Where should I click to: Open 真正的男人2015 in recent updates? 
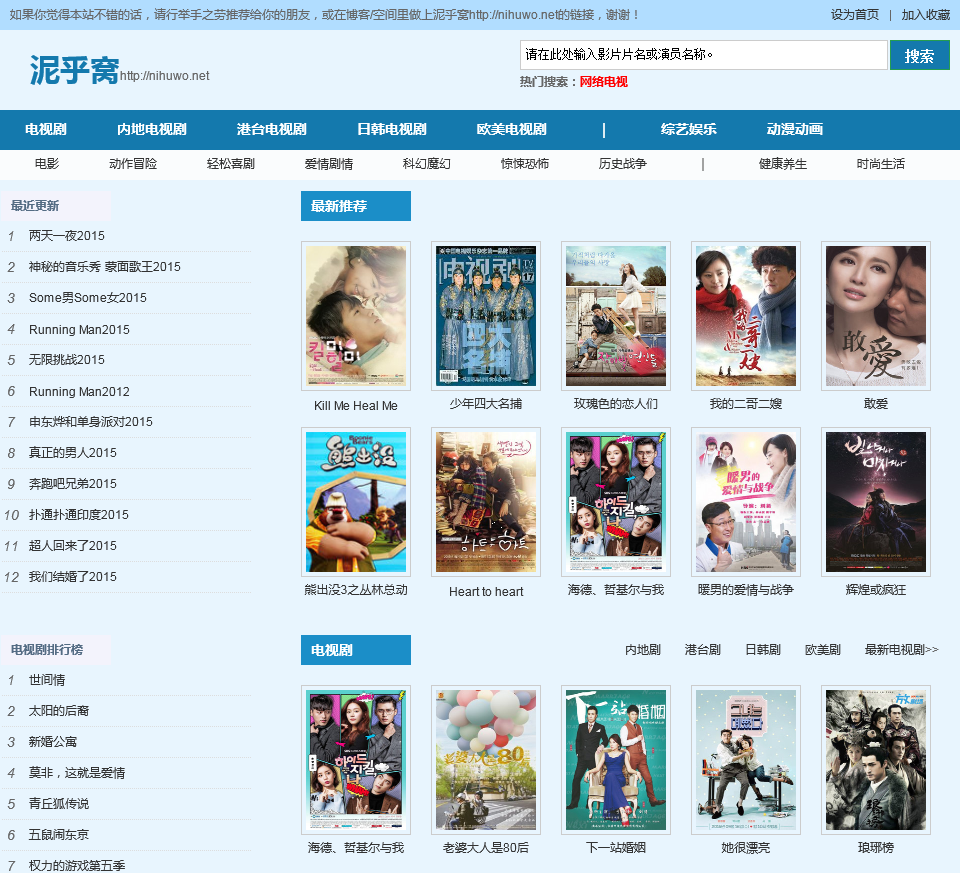(72, 452)
